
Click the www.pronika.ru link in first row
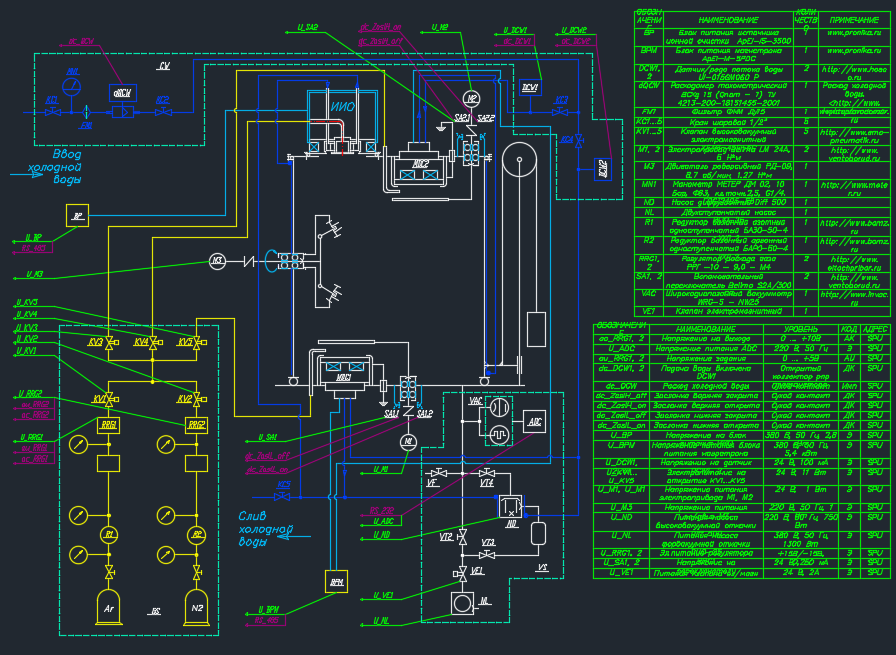(x=854, y=33)
